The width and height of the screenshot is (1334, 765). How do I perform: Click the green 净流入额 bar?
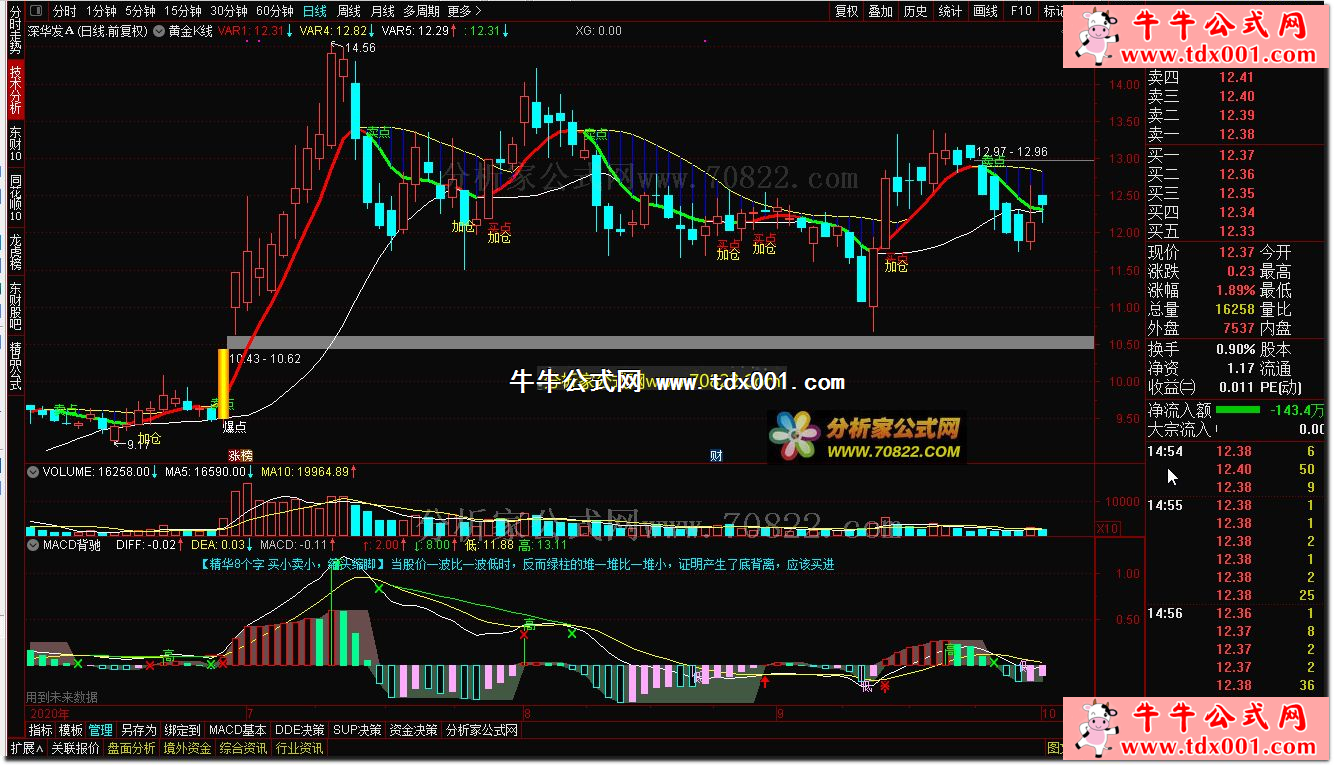1239,410
